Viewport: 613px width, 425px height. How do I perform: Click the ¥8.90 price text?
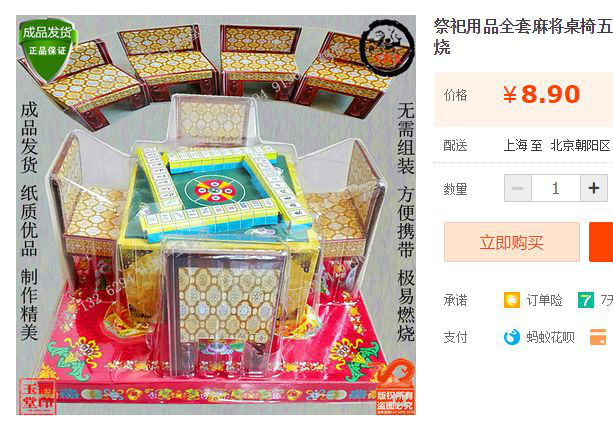click(541, 95)
